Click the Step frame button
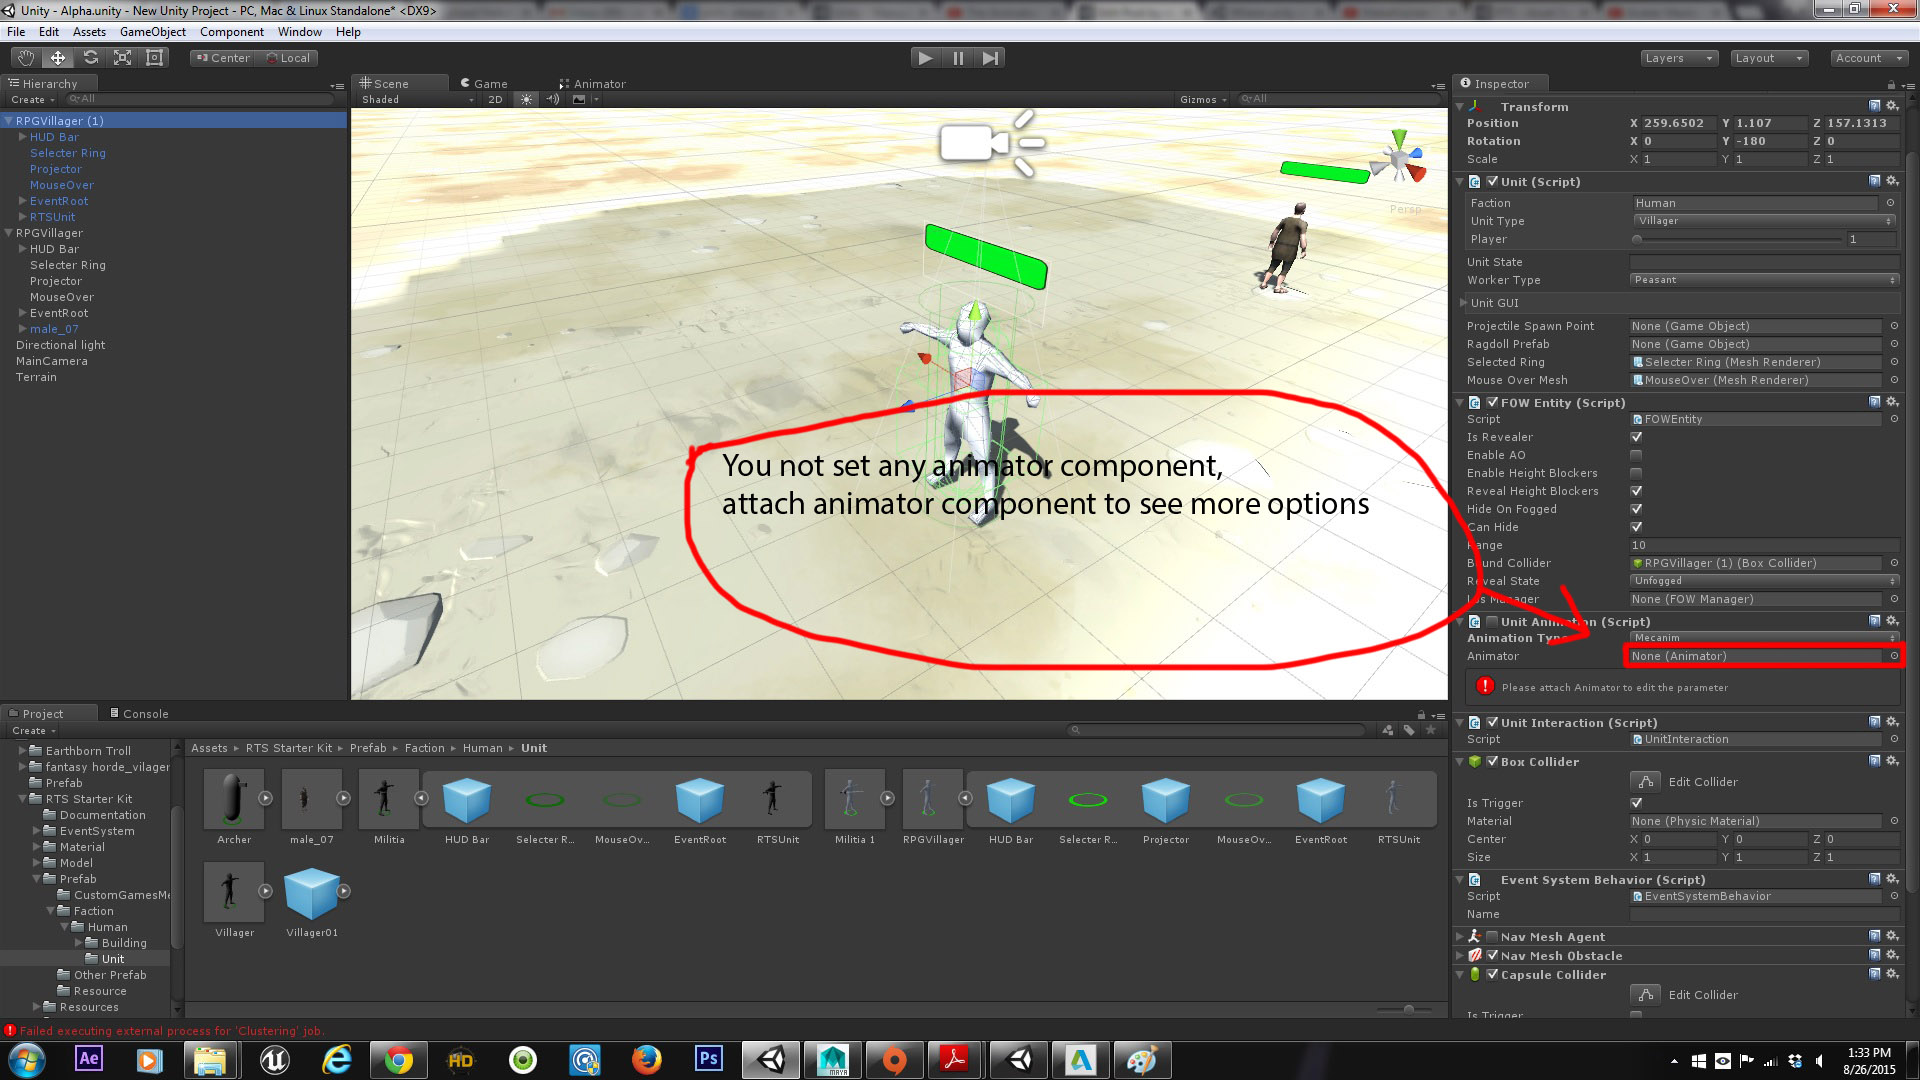 tap(990, 58)
